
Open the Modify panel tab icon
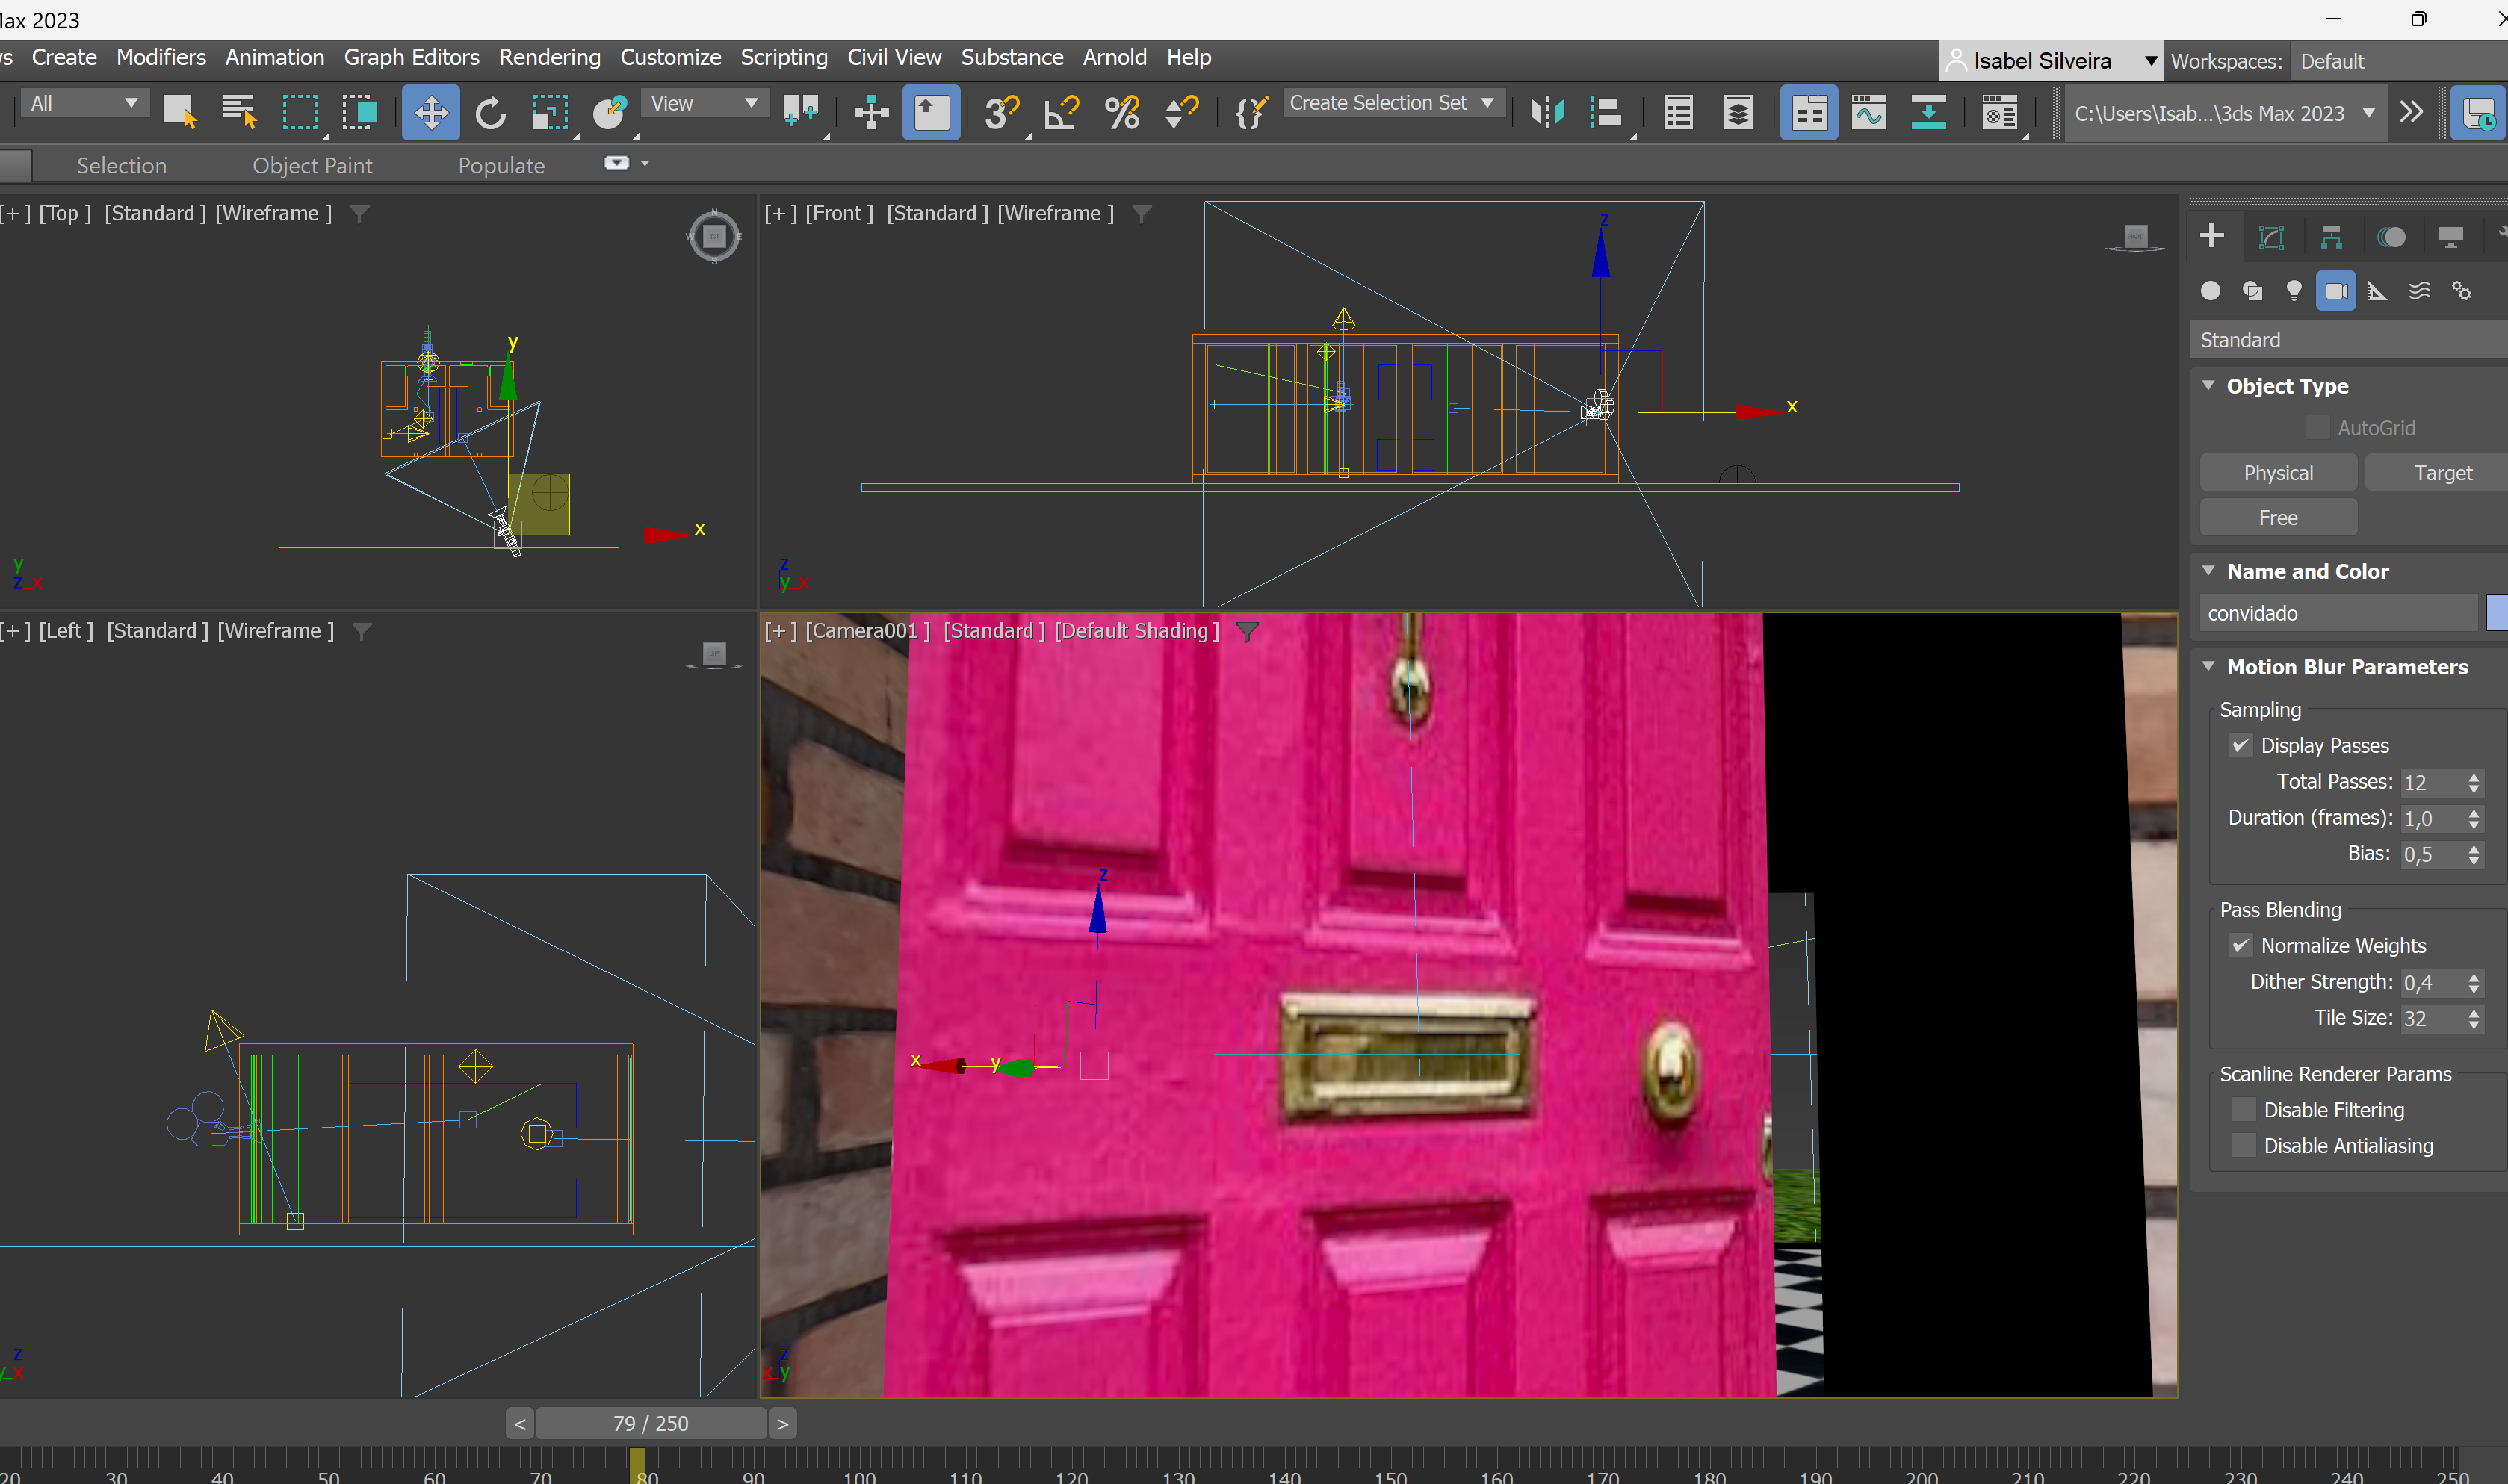[x=2271, y=237]
